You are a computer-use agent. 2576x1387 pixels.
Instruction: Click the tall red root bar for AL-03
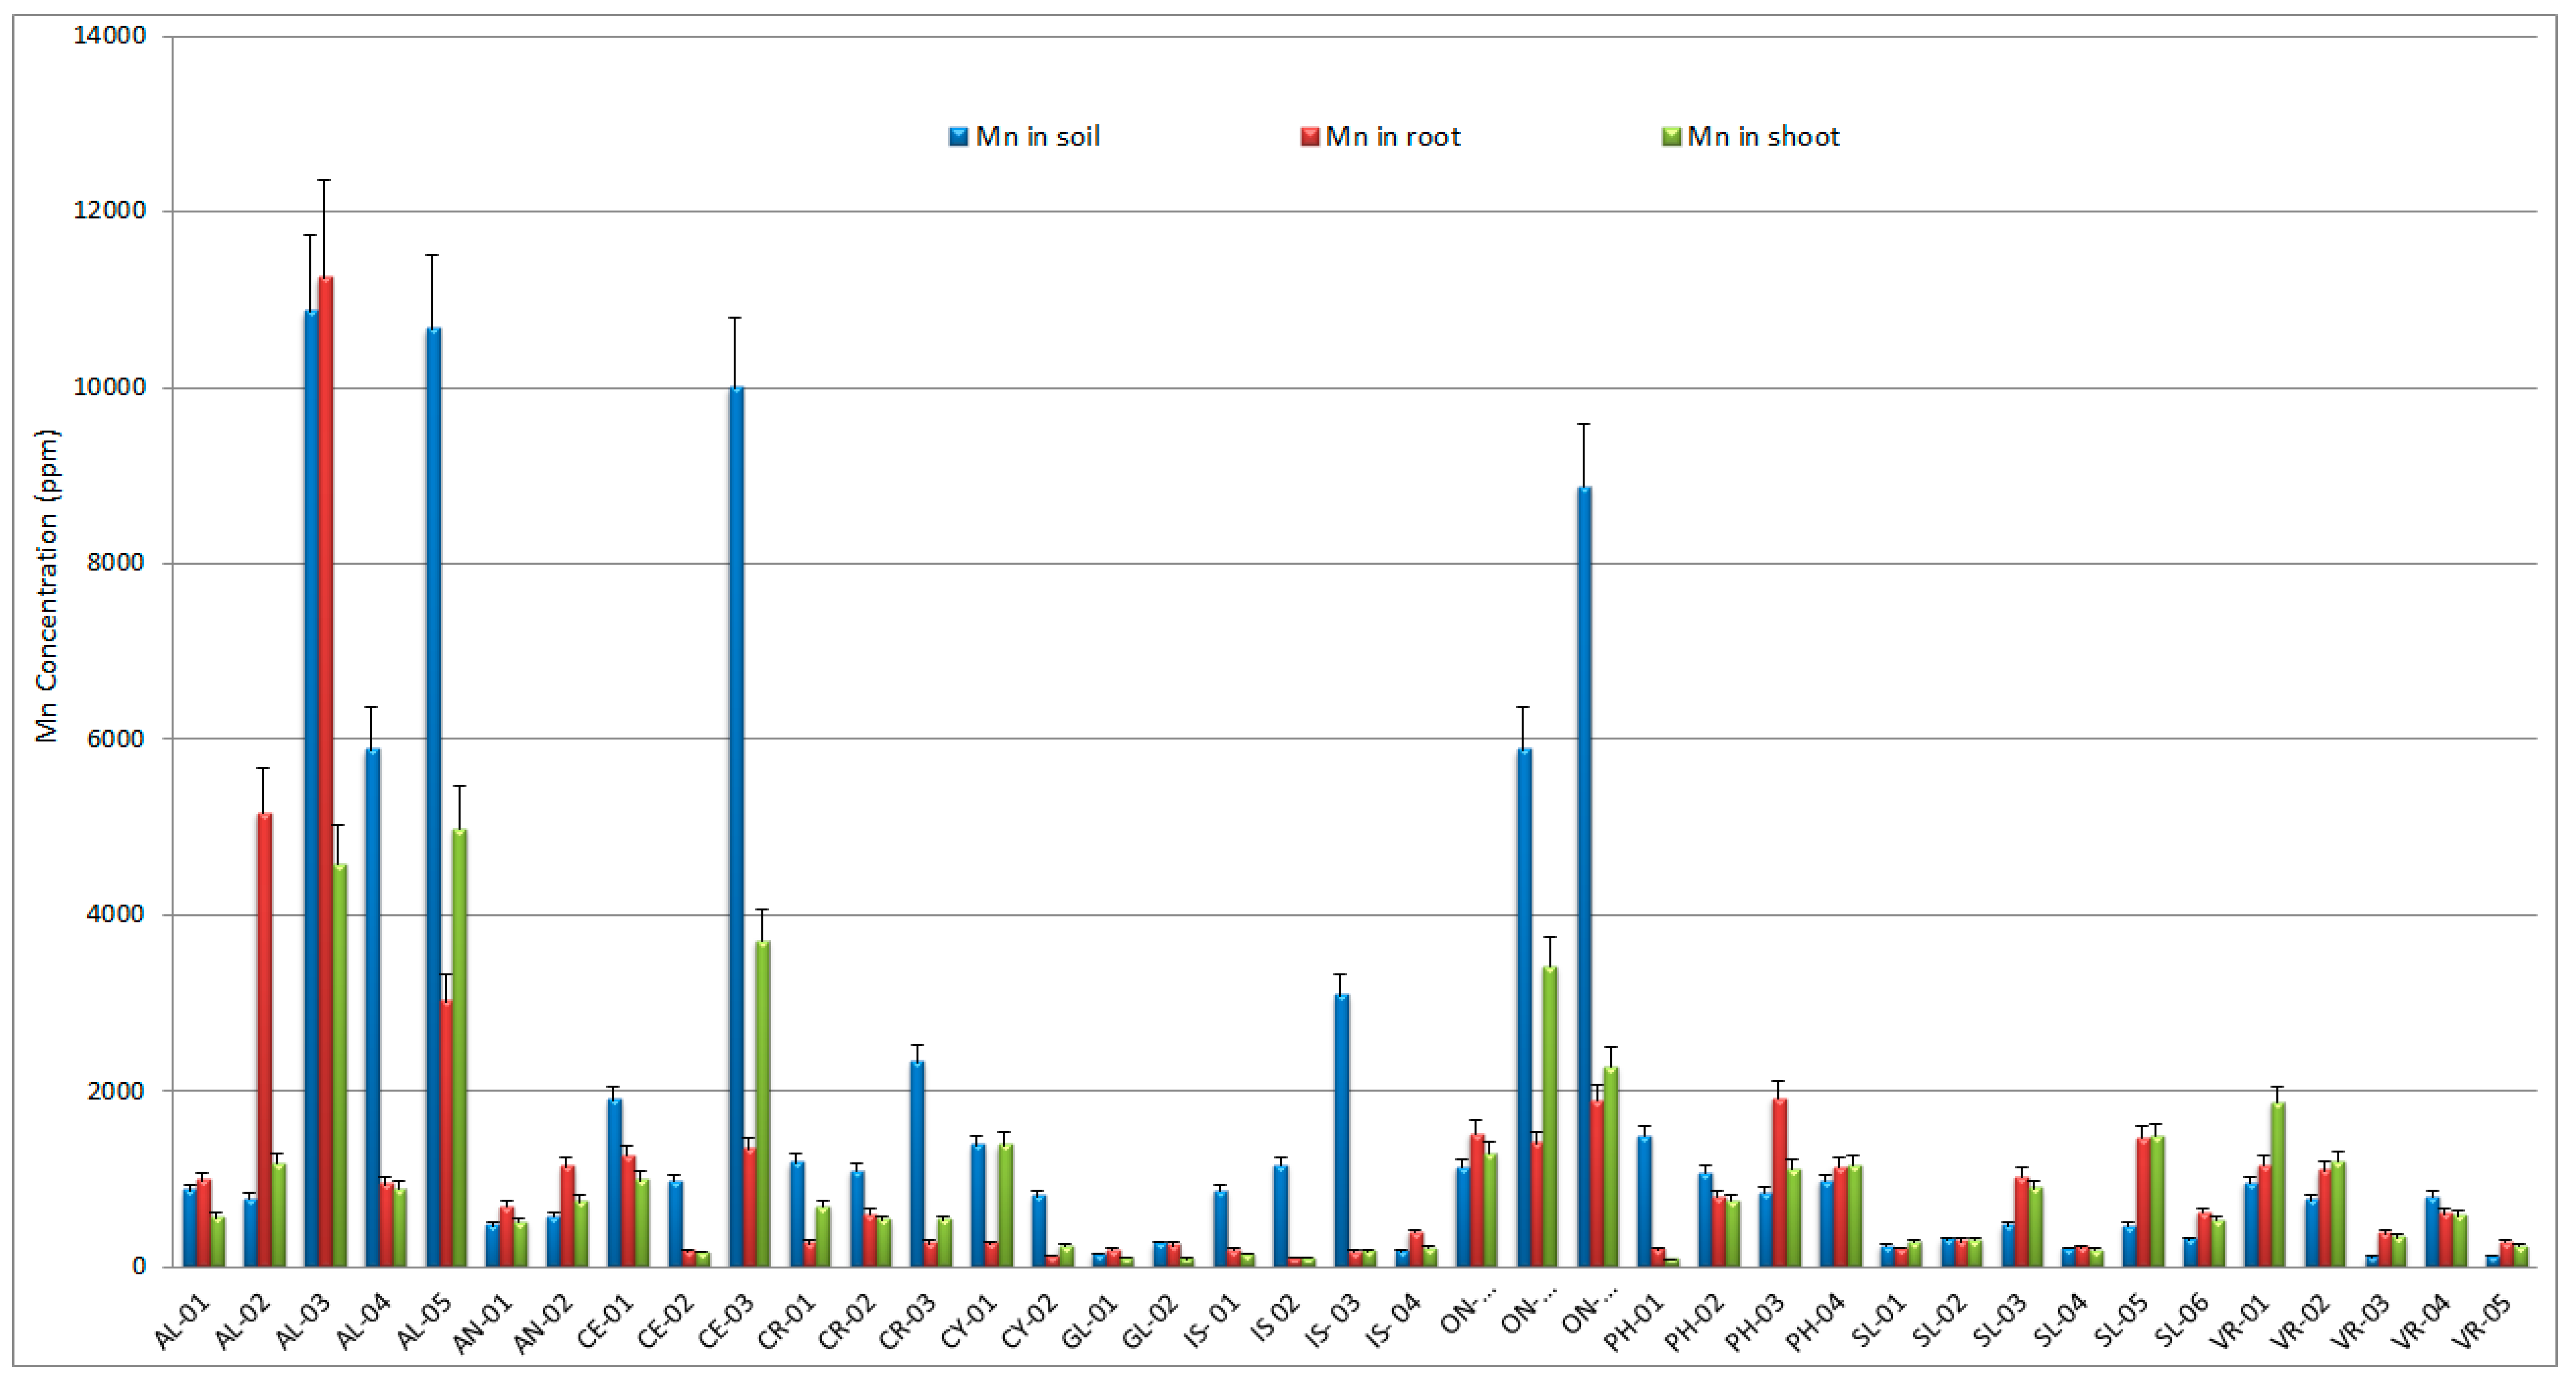click(x=326, y=770)
